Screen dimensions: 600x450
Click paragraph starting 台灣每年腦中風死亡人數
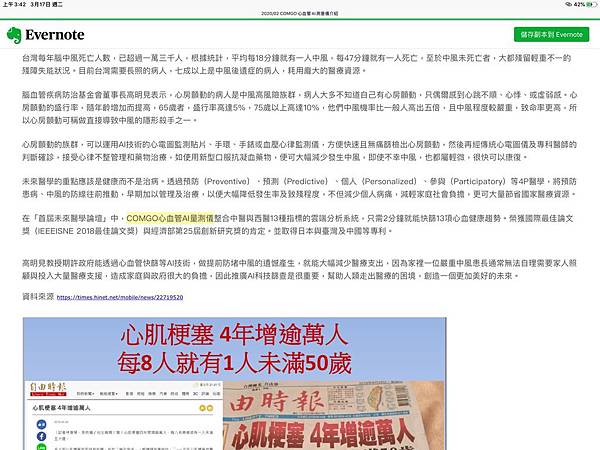[x=297, y=64]
